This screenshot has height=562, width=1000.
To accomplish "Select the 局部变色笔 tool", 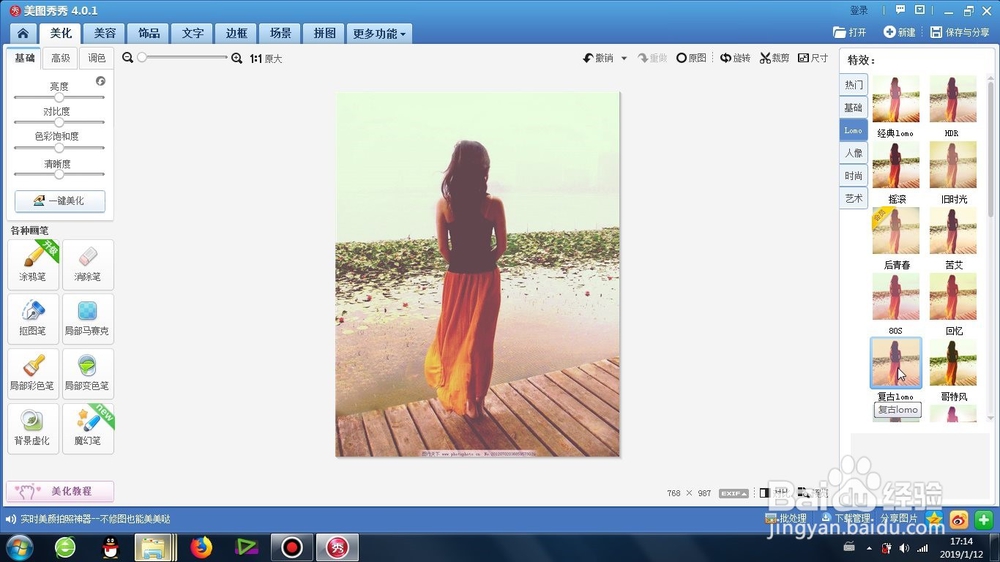I will pyautogui.click(x=88, y=373).
